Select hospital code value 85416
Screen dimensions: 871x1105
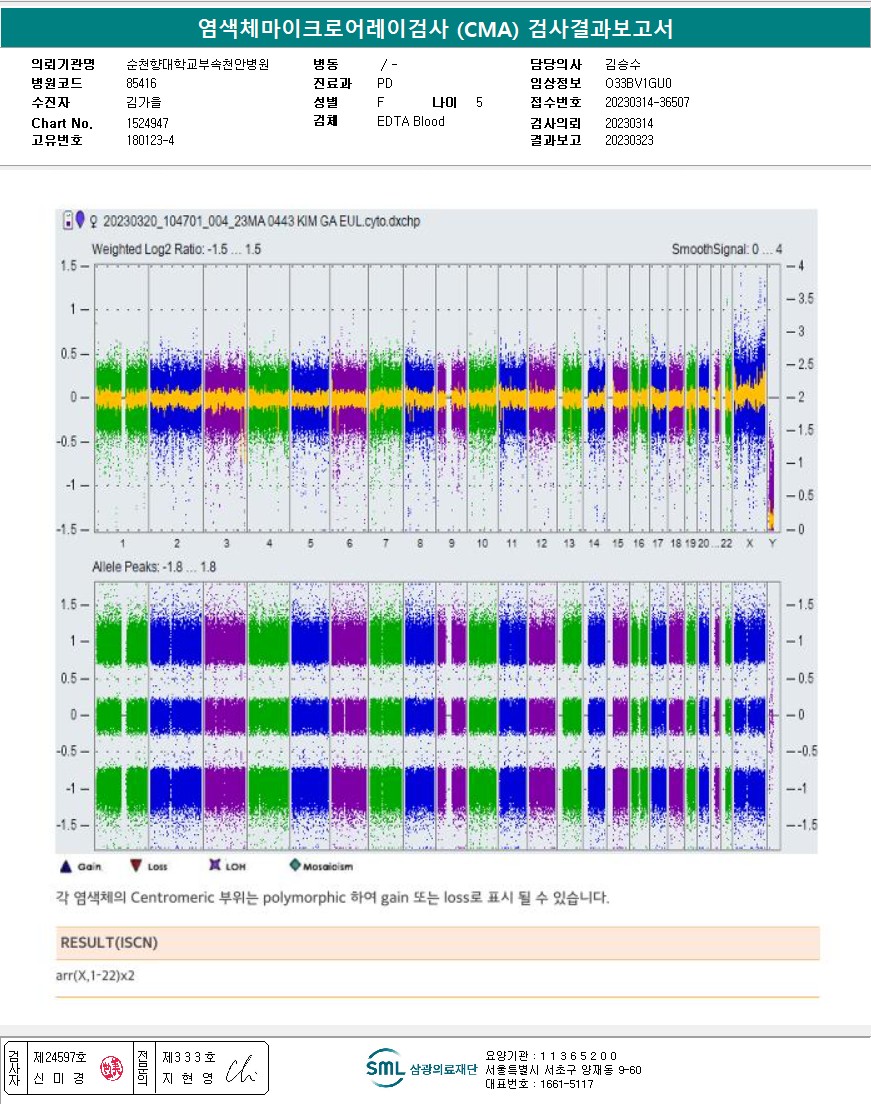[141, 83]
